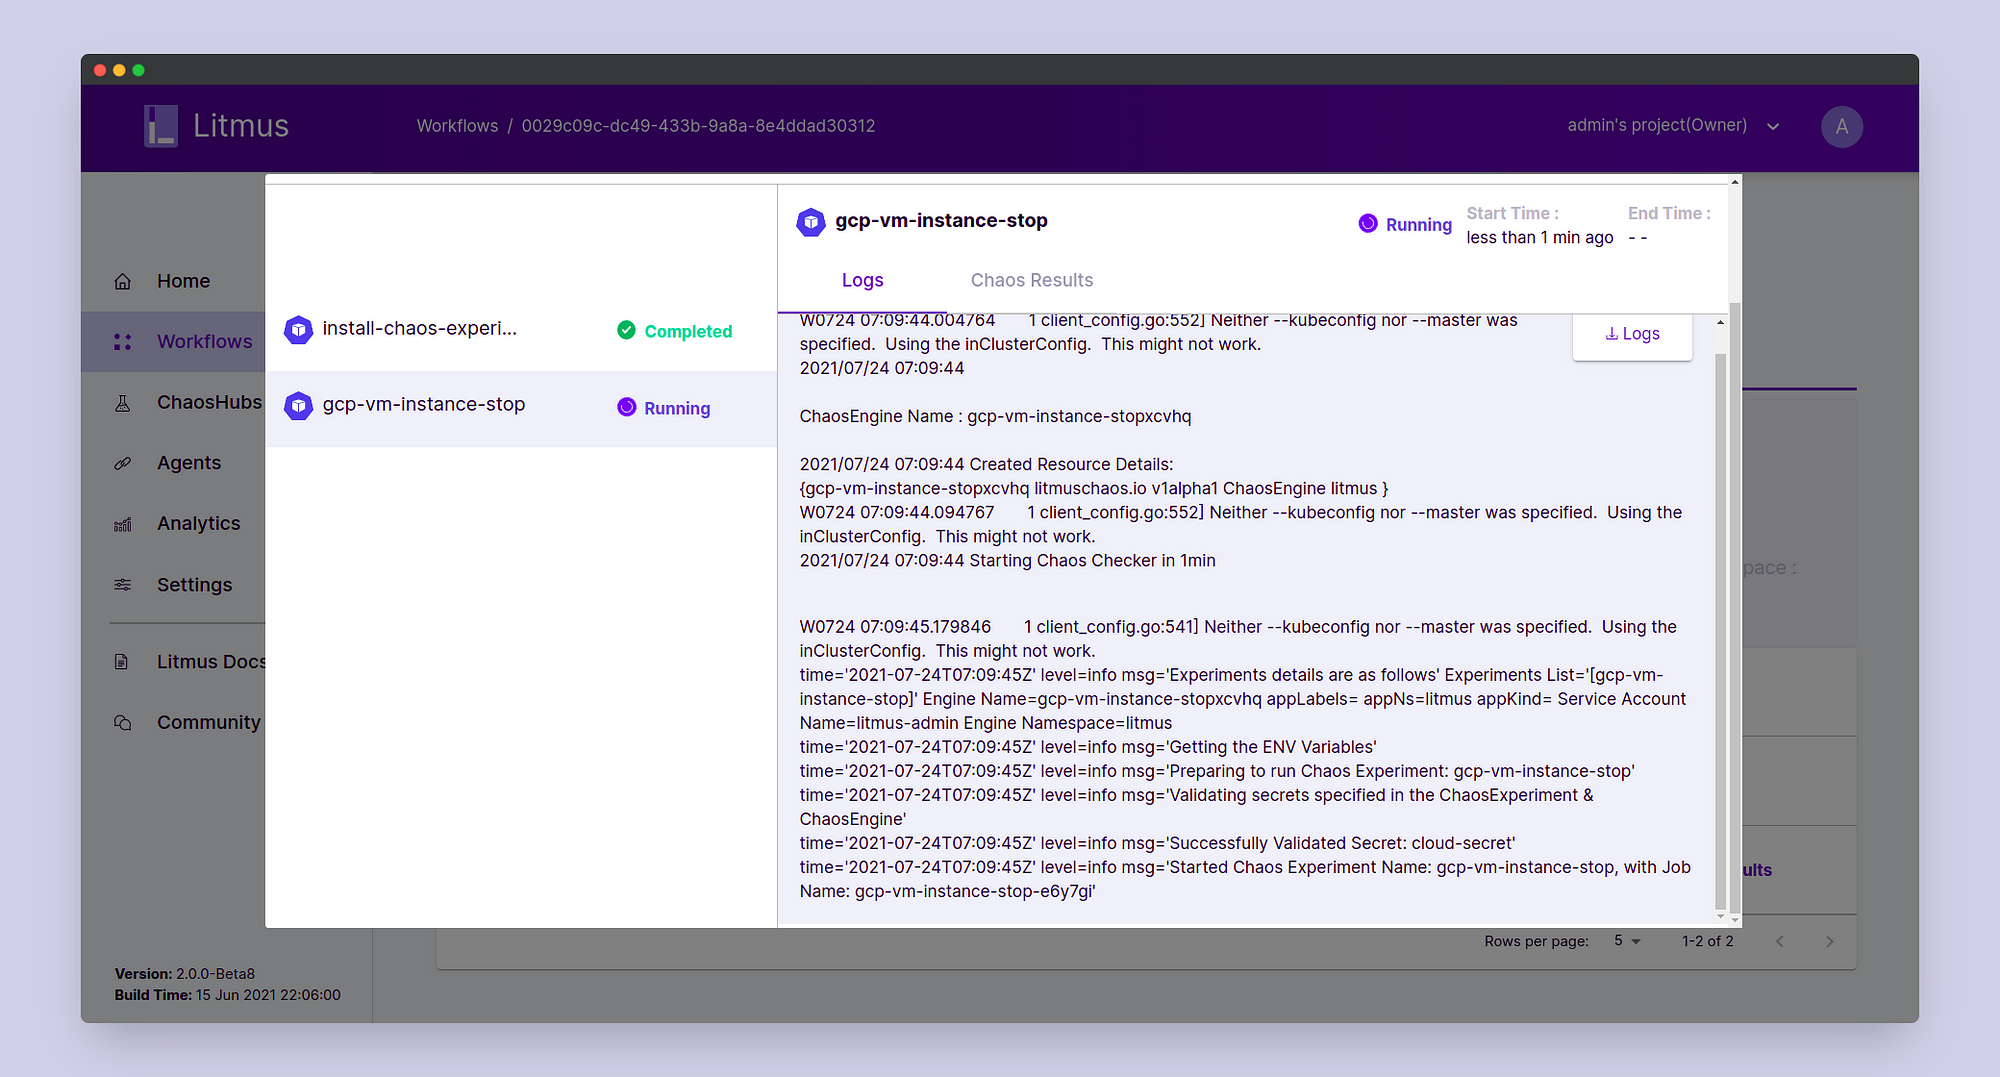Click the Settings sliders icon

tap(123, 585)
